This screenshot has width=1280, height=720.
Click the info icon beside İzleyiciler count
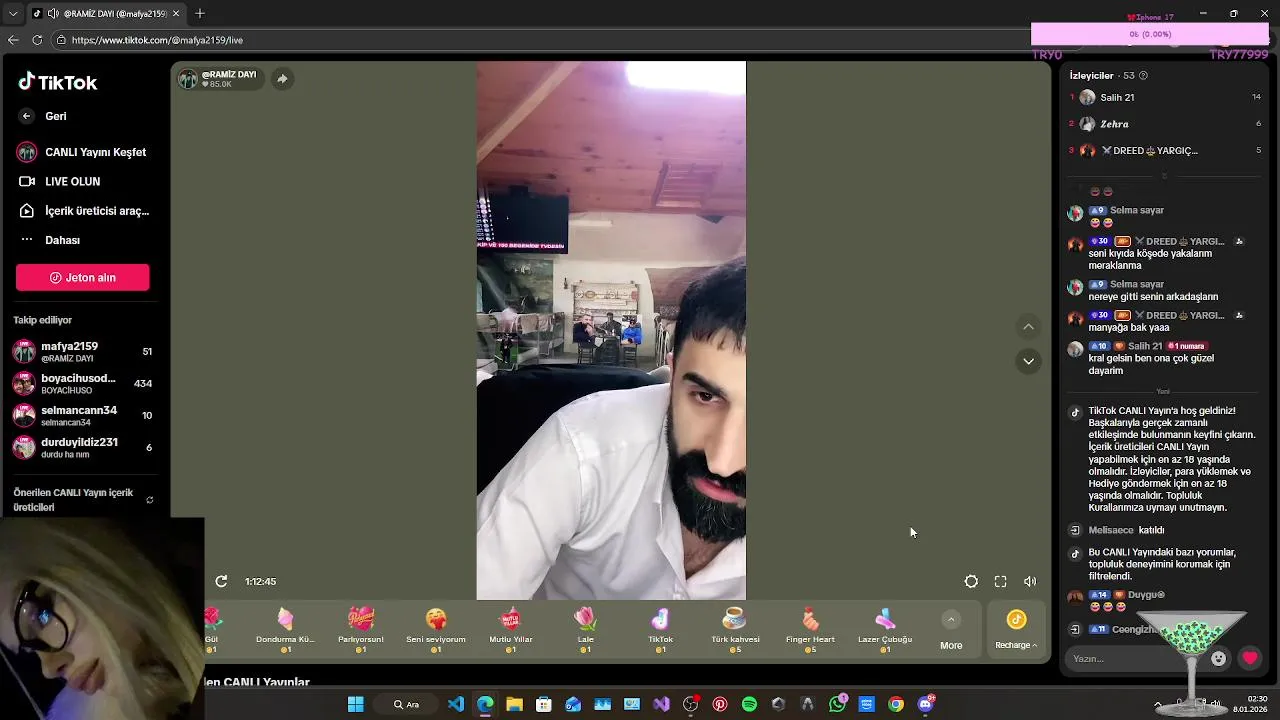[x=1144, y=76]
